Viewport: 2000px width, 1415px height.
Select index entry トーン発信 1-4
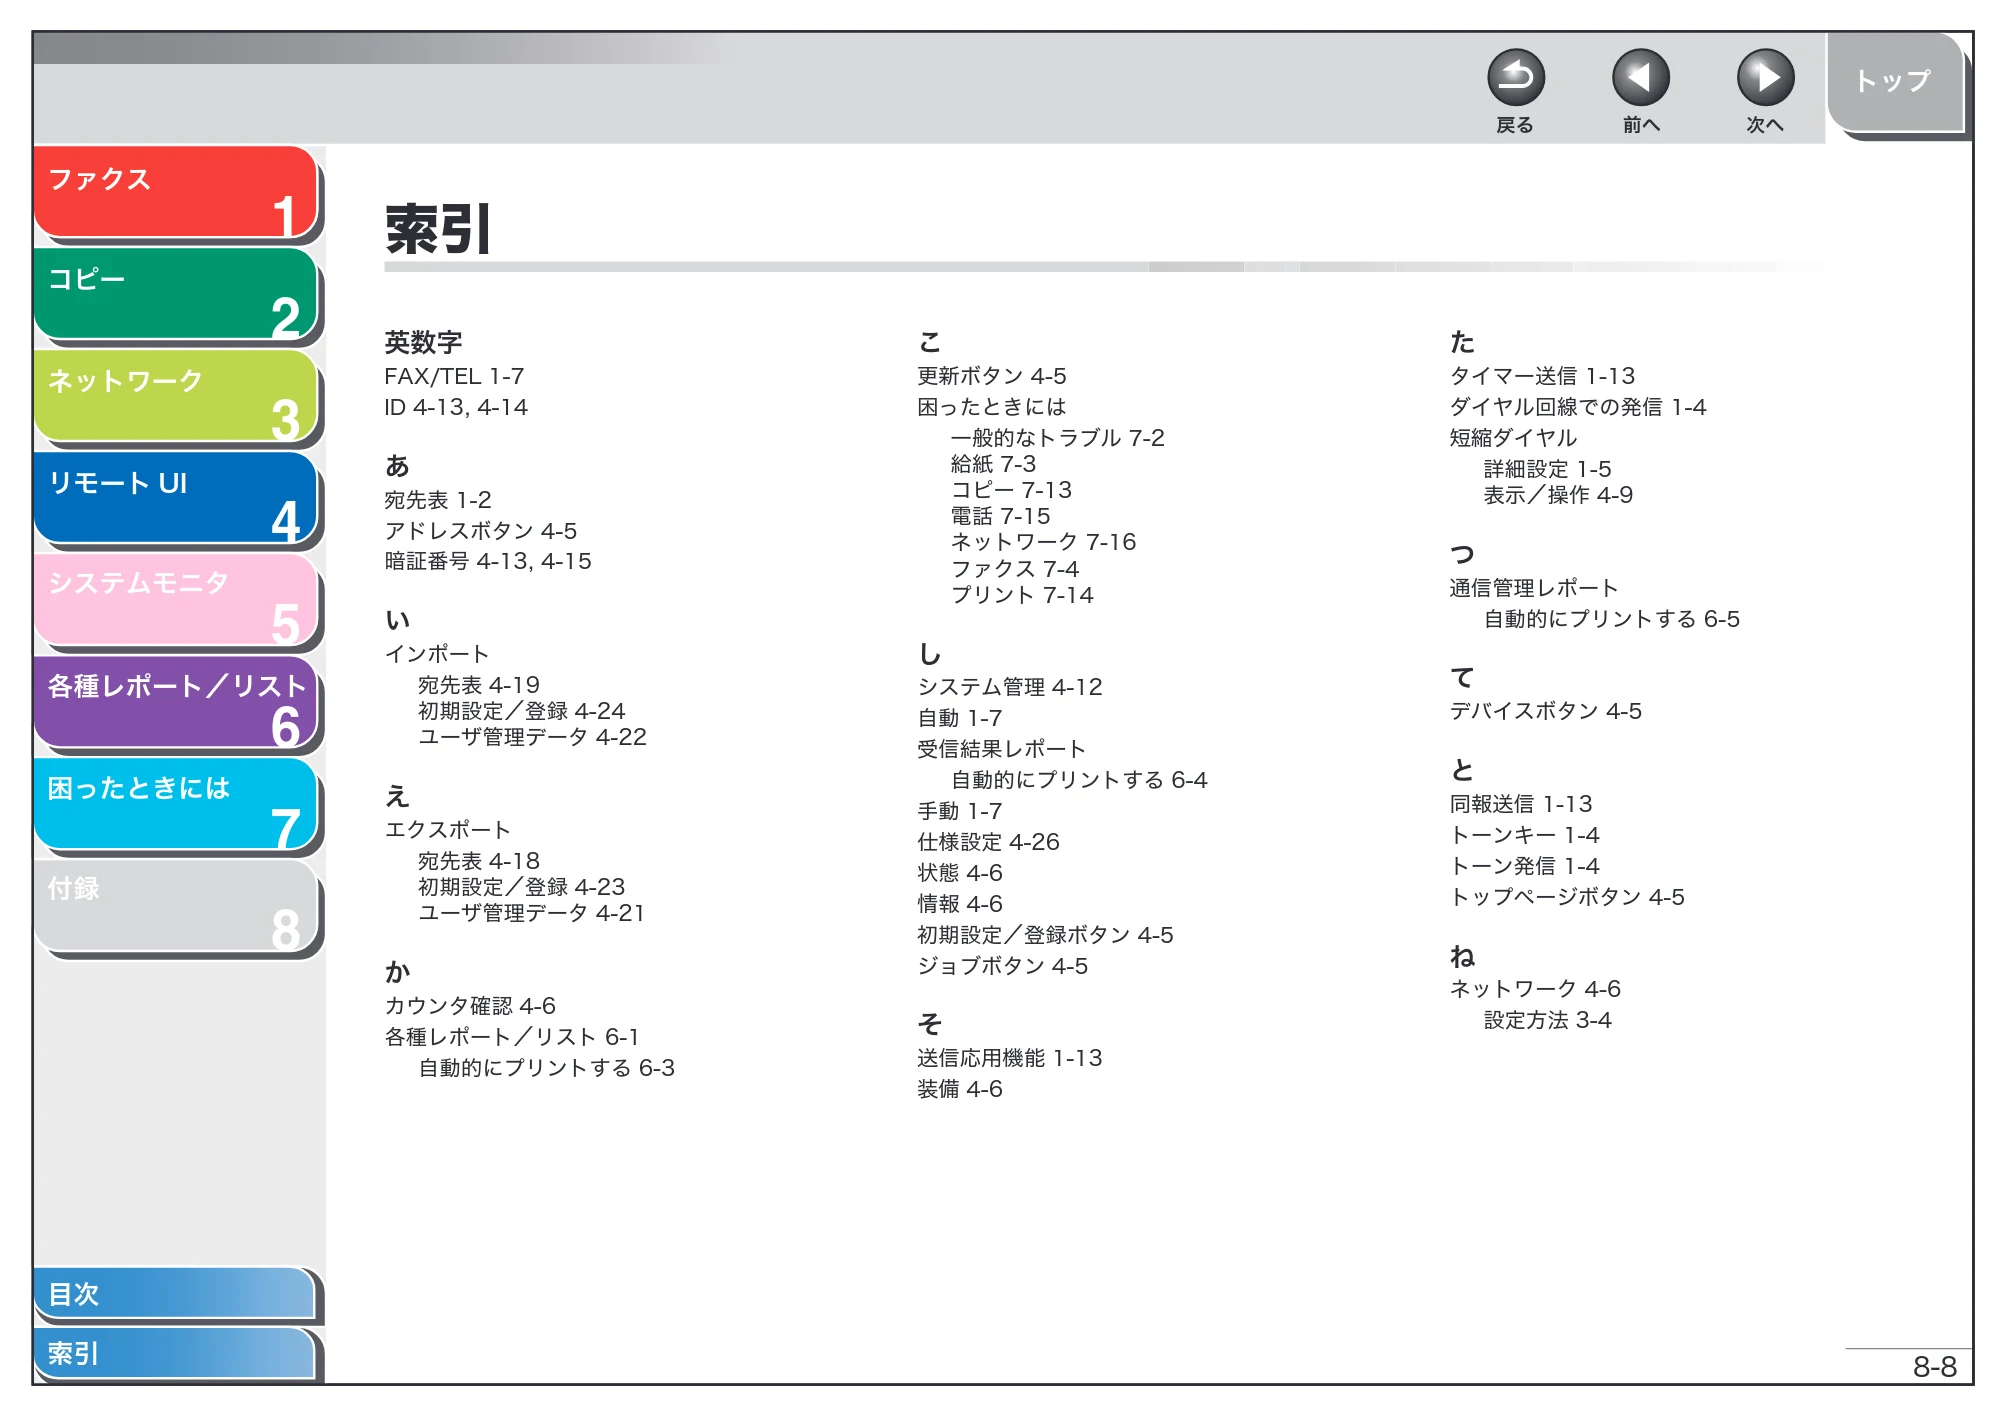point(1525,865)
